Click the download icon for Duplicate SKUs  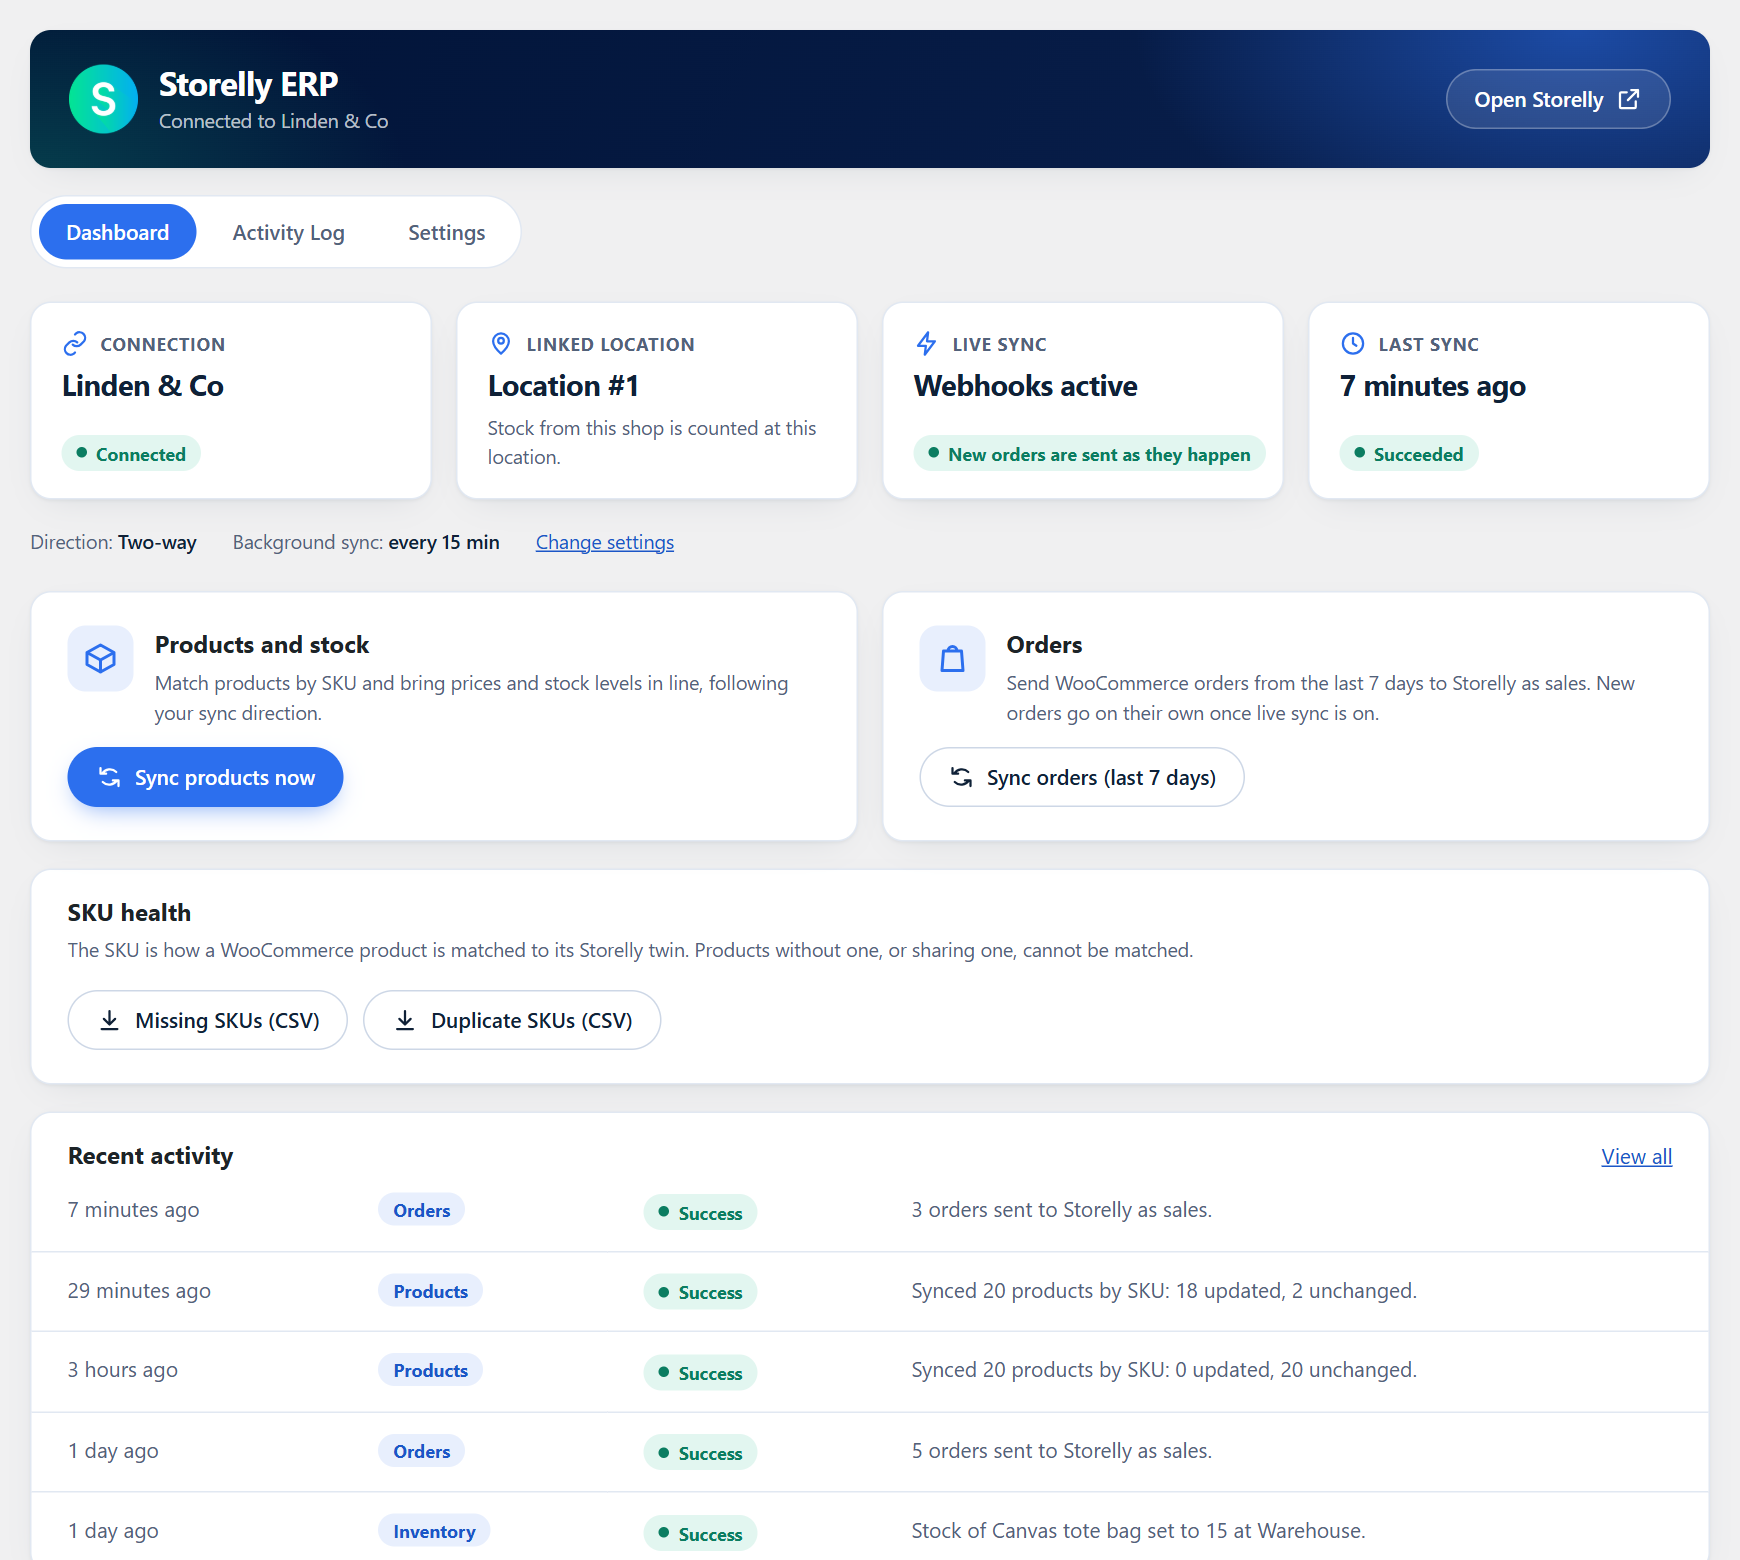point(405,1020)
